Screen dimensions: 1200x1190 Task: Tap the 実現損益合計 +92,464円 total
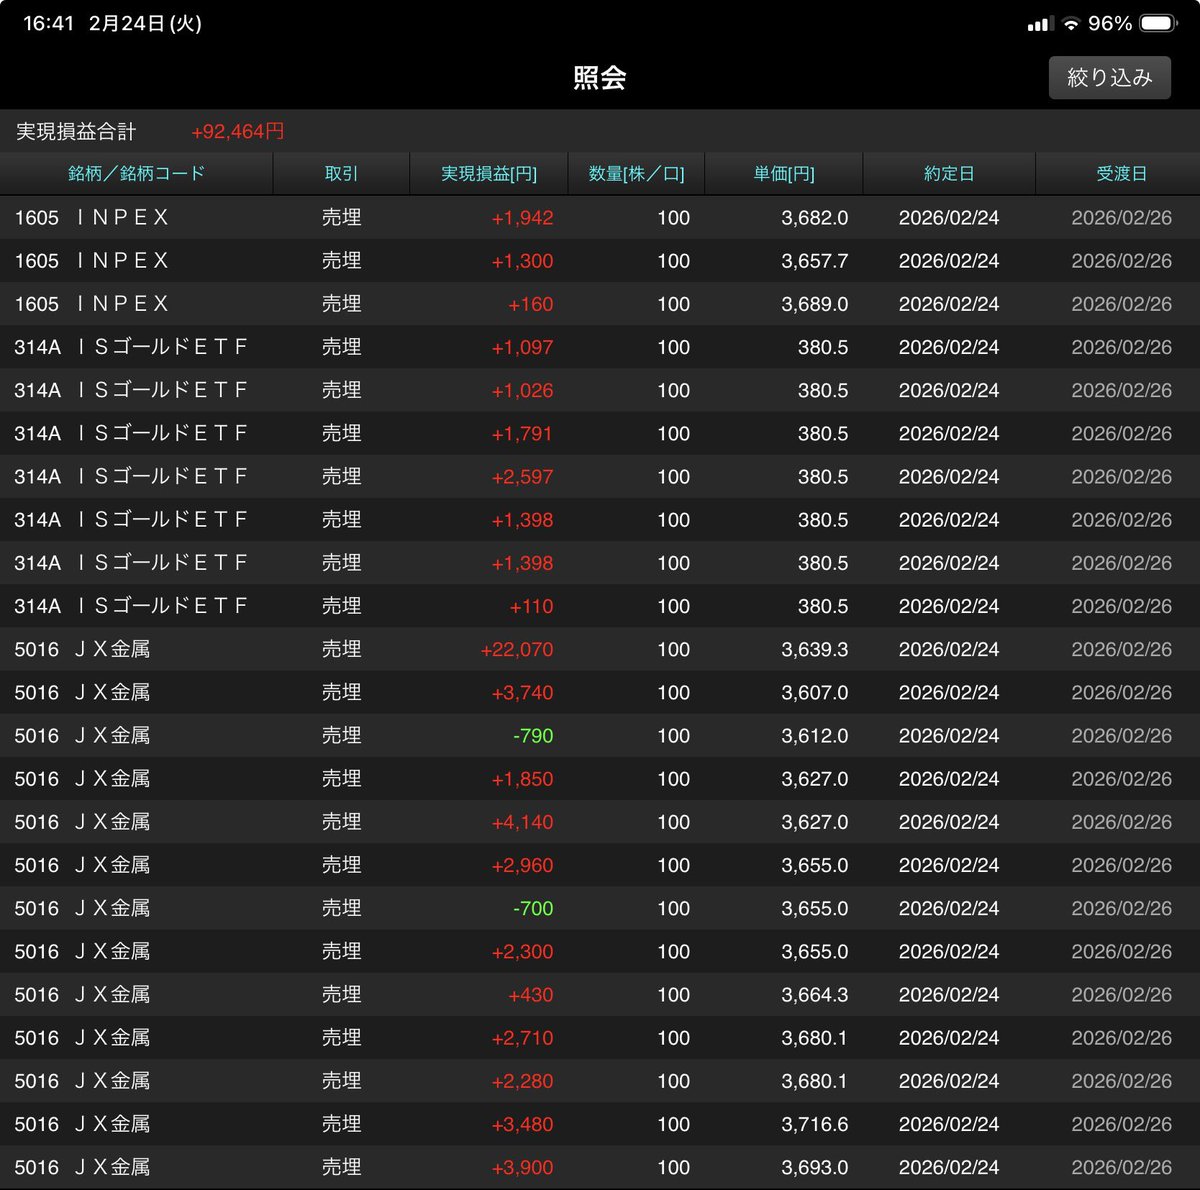[x=150, y=131]
